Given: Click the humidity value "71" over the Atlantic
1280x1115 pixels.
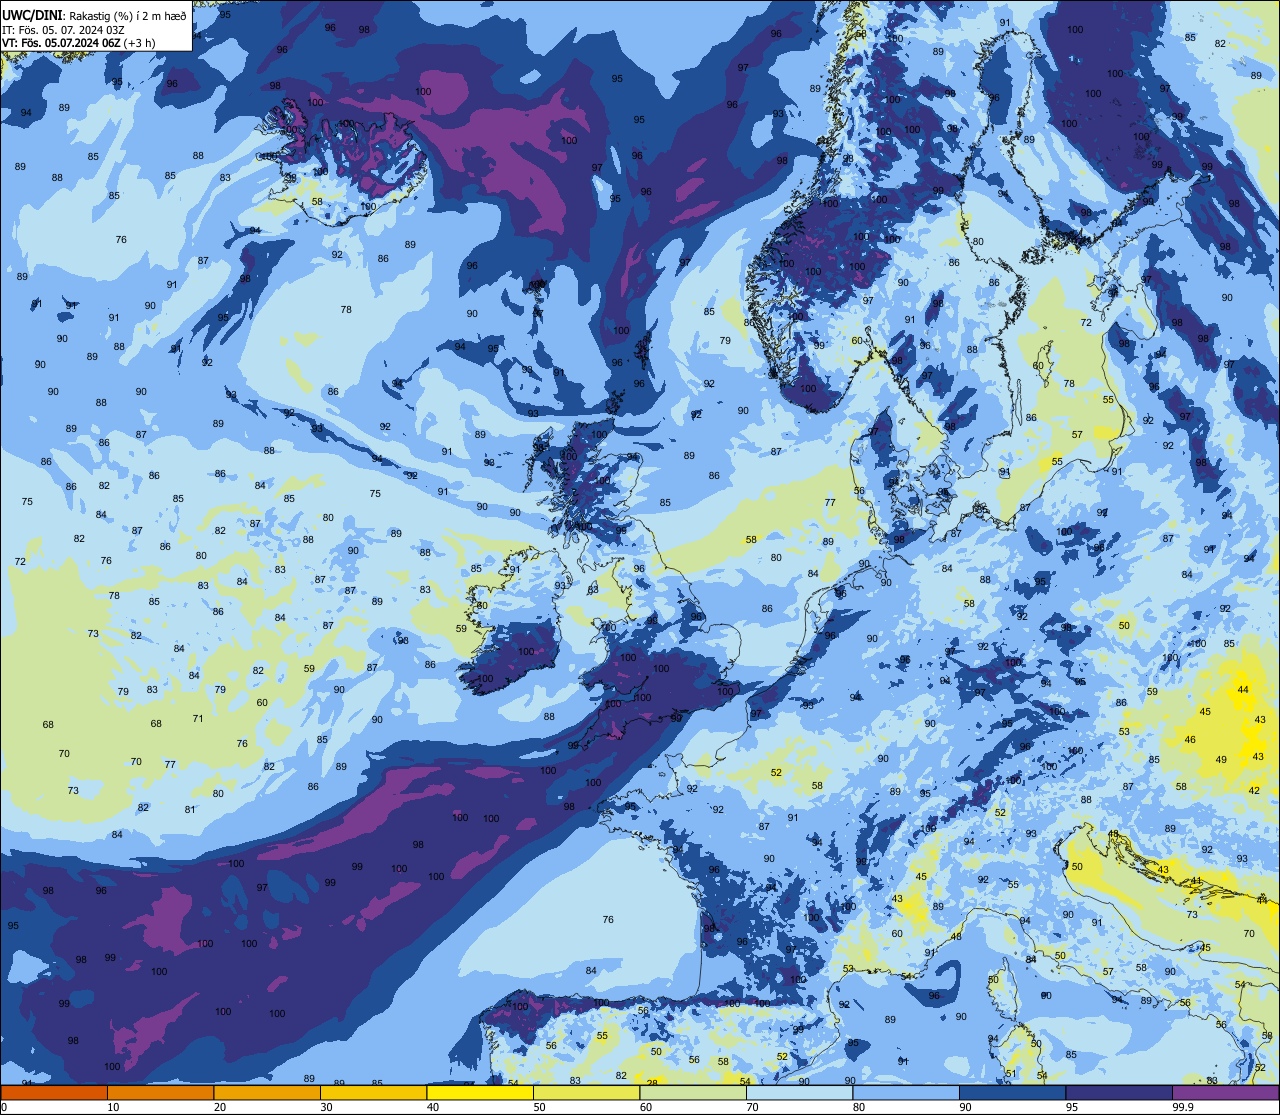Looking at the screenshot, I should (198, 718).
